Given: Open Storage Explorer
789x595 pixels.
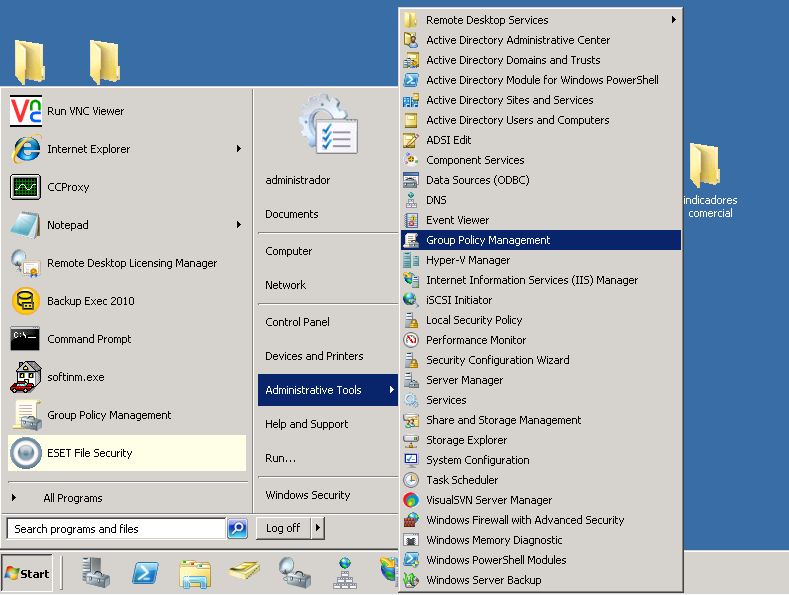Looking at the screenshot, I should [541, 440].
